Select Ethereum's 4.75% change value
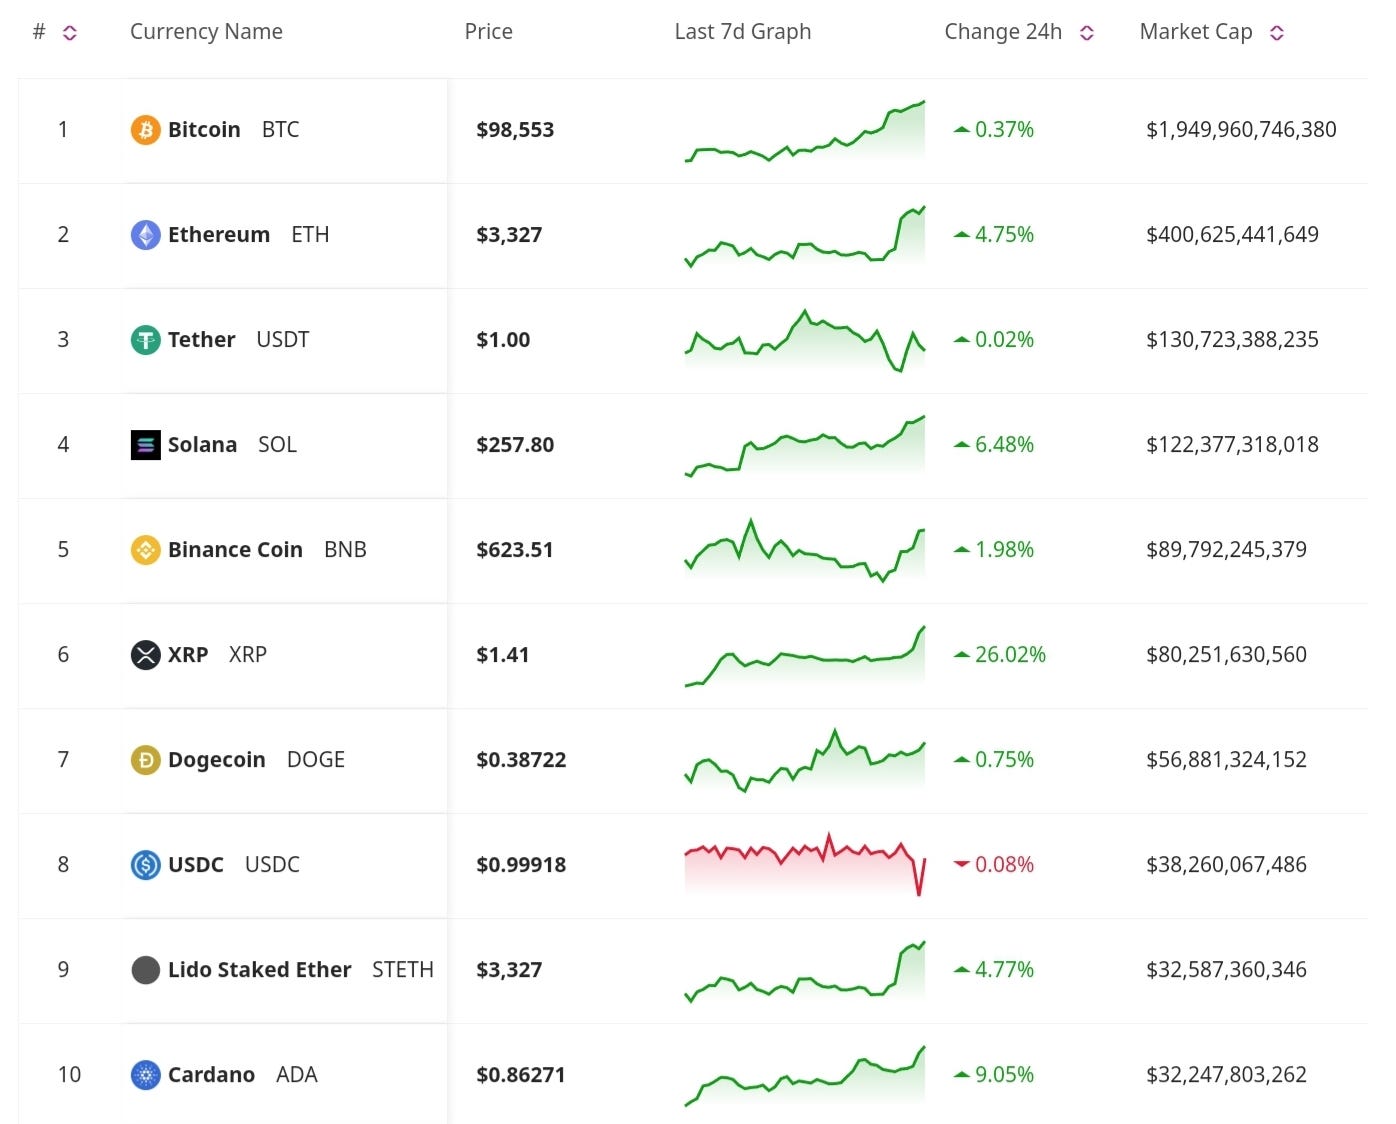Image resolution: width=1396 pixels, height=1124 pixels. (x=1004, y=235)
